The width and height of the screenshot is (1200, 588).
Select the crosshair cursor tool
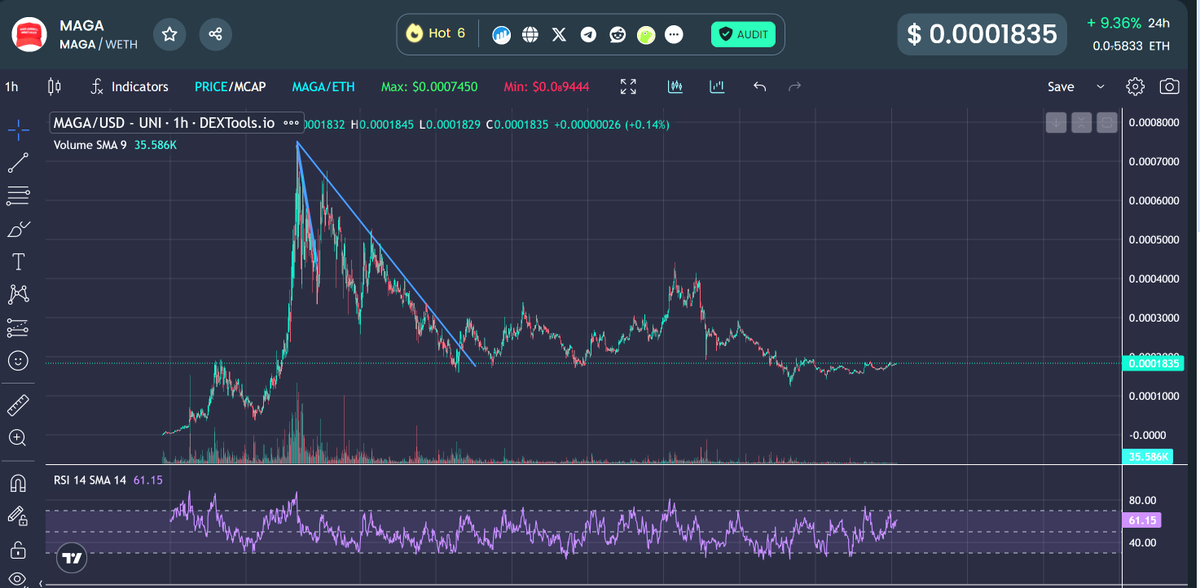(x=18, y=130)
